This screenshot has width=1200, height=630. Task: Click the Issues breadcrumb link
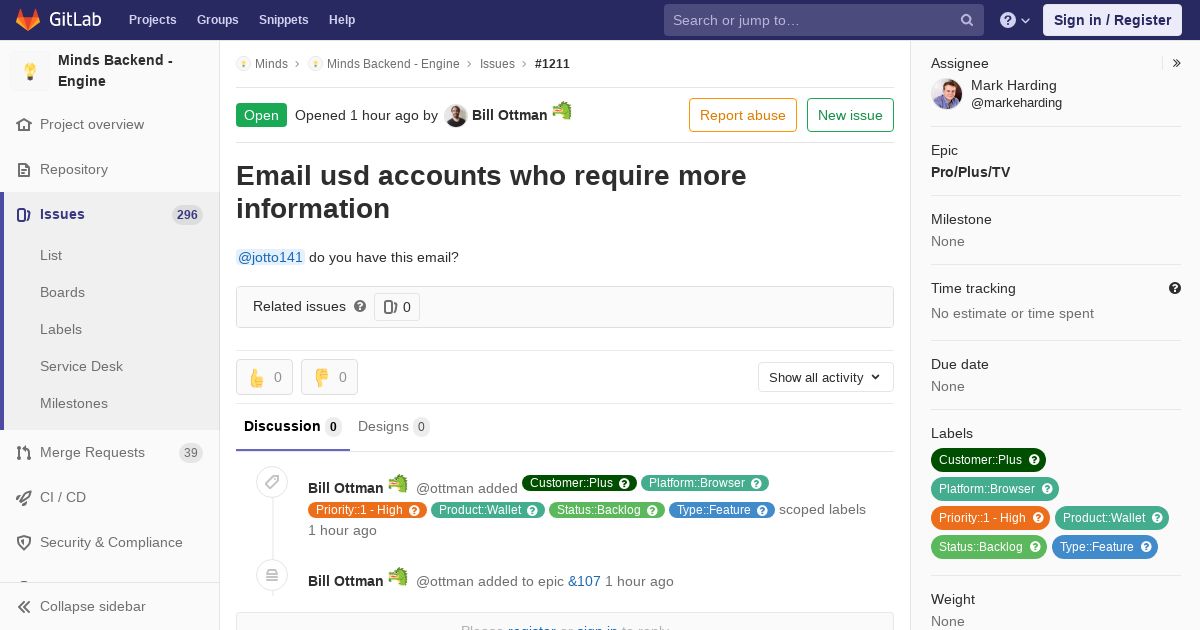[497, 64]
